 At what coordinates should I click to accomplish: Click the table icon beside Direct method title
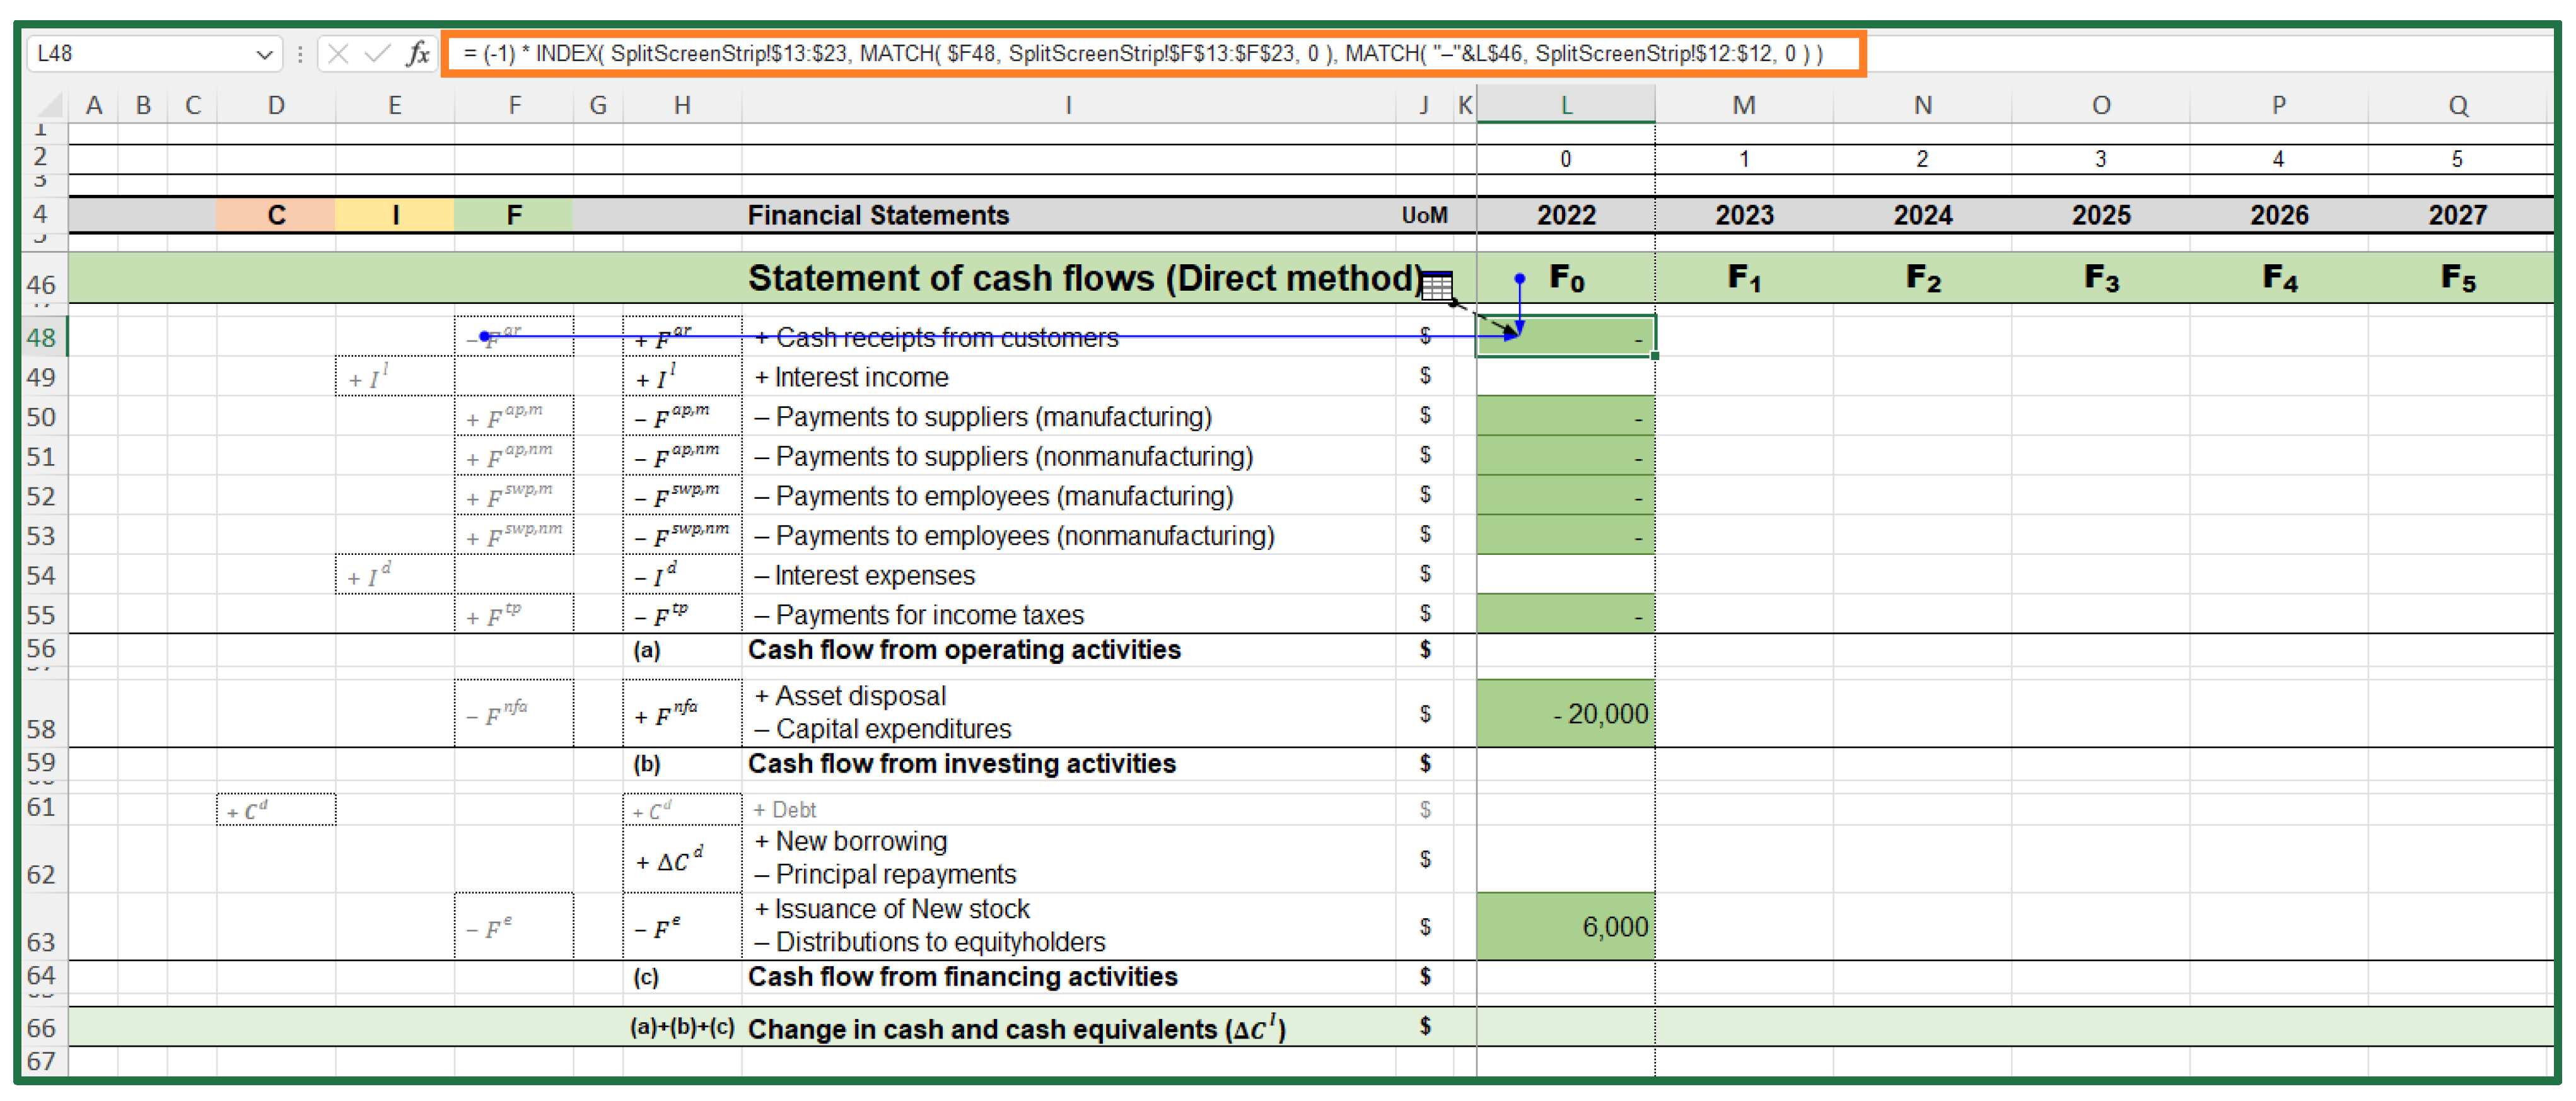pyautogui.click(x=1436, y=286)
